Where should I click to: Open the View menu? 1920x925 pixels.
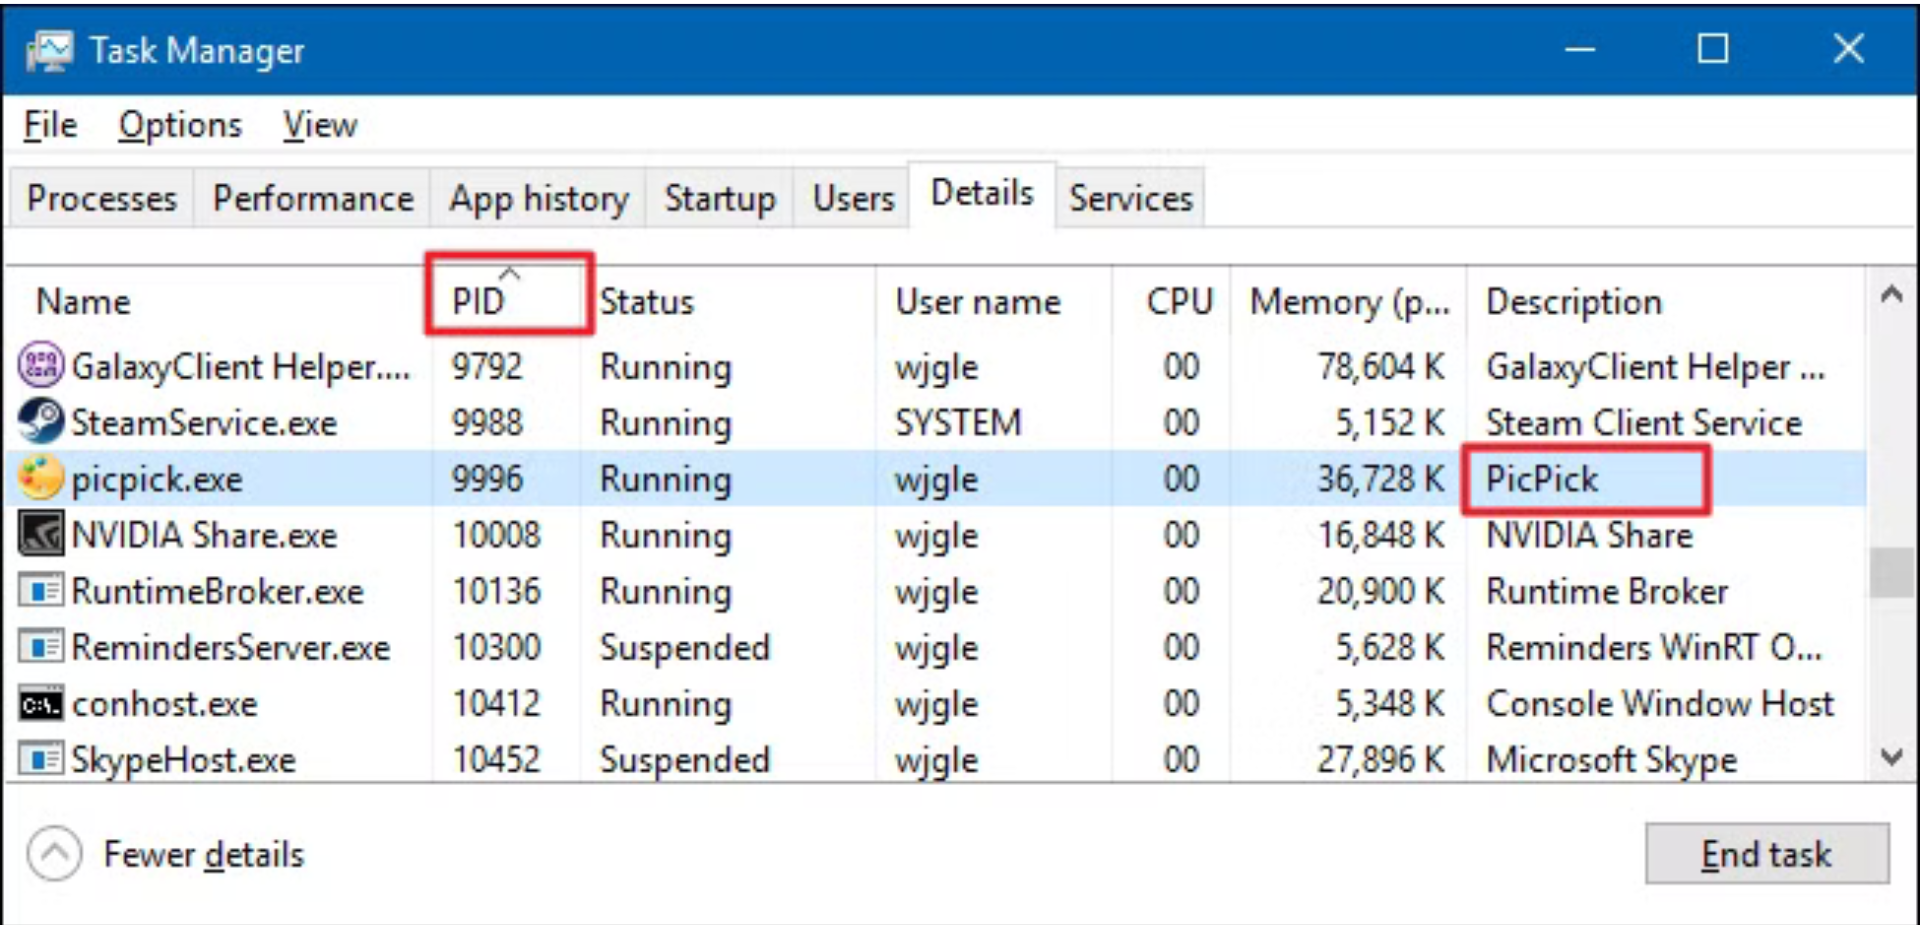click(x=320, y=125)
